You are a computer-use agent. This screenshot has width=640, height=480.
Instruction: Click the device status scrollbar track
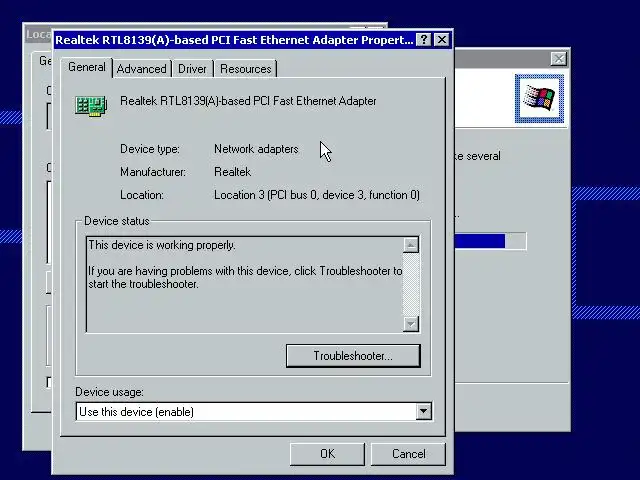[x=411, y=284]
